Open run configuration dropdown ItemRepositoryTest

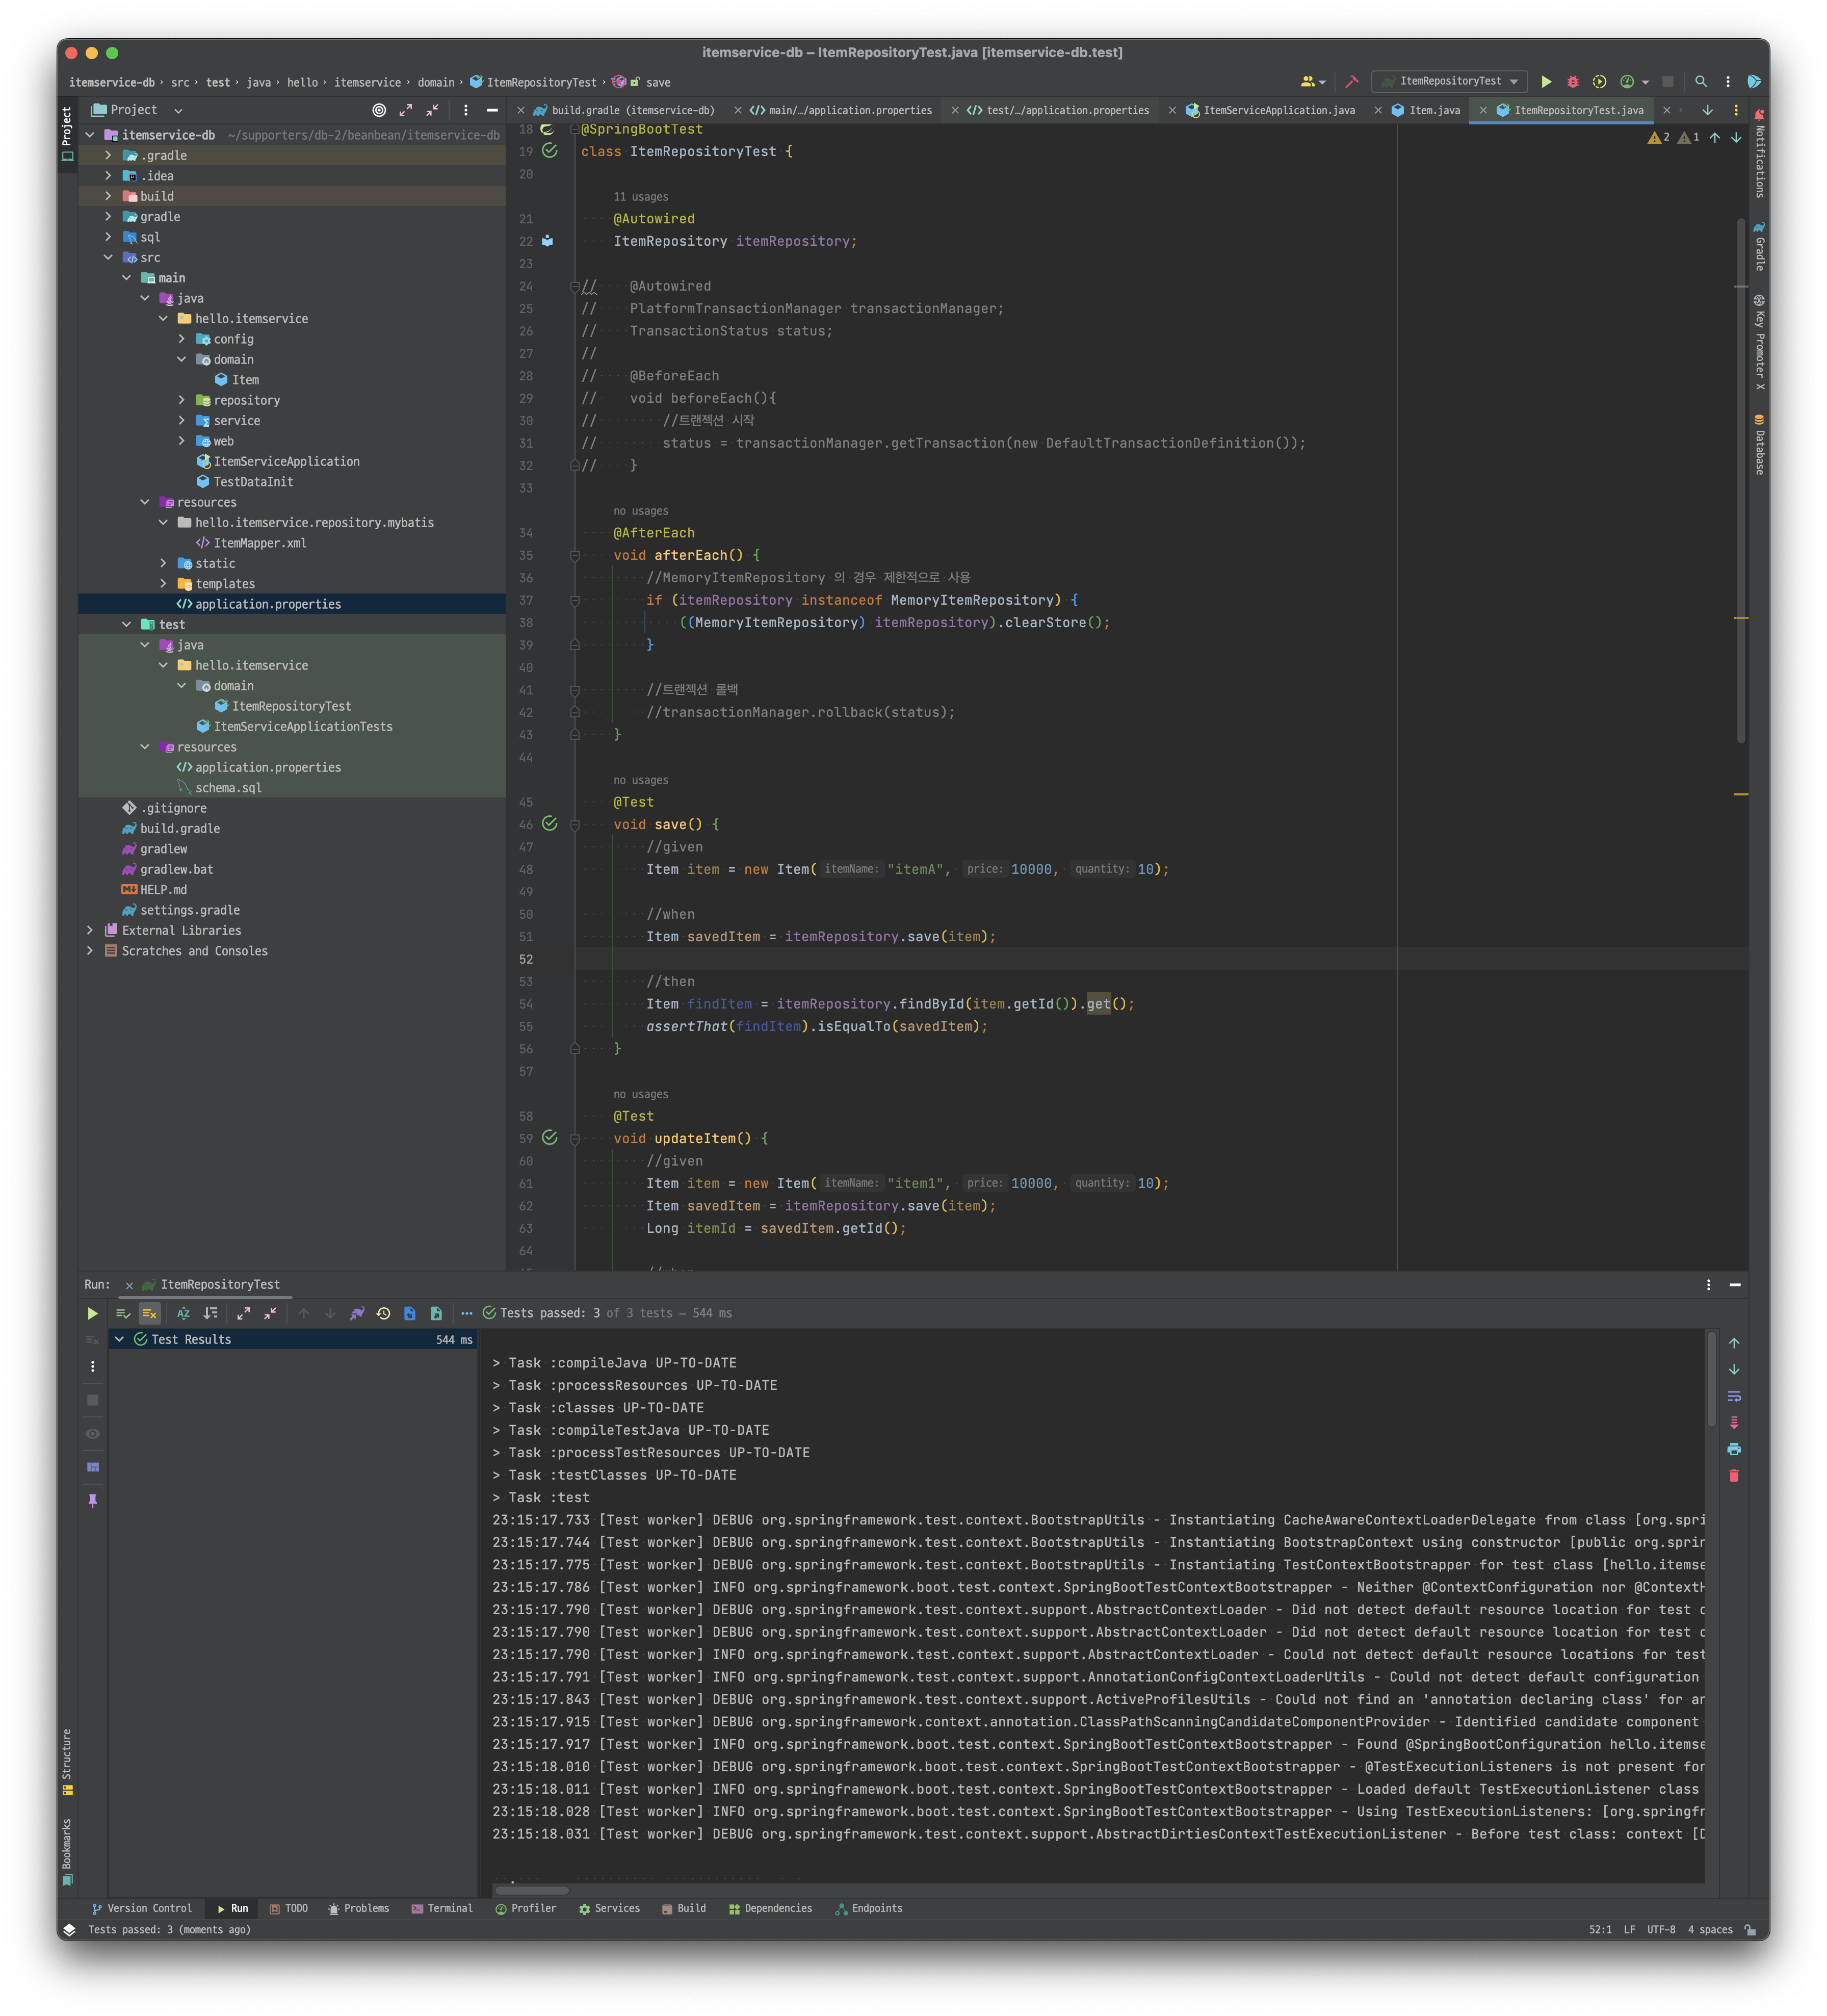(x=1450, y=82)
